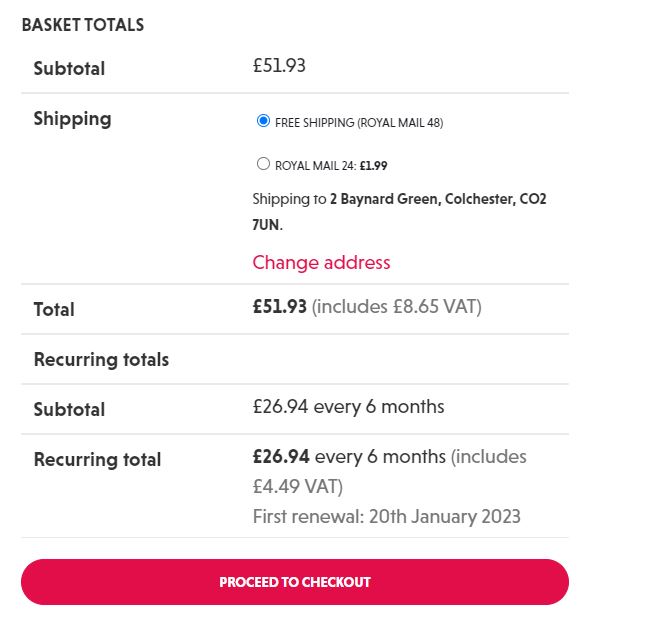
Task: Click the bold Total amount £51.93
Action: click(x=279, y=307)
